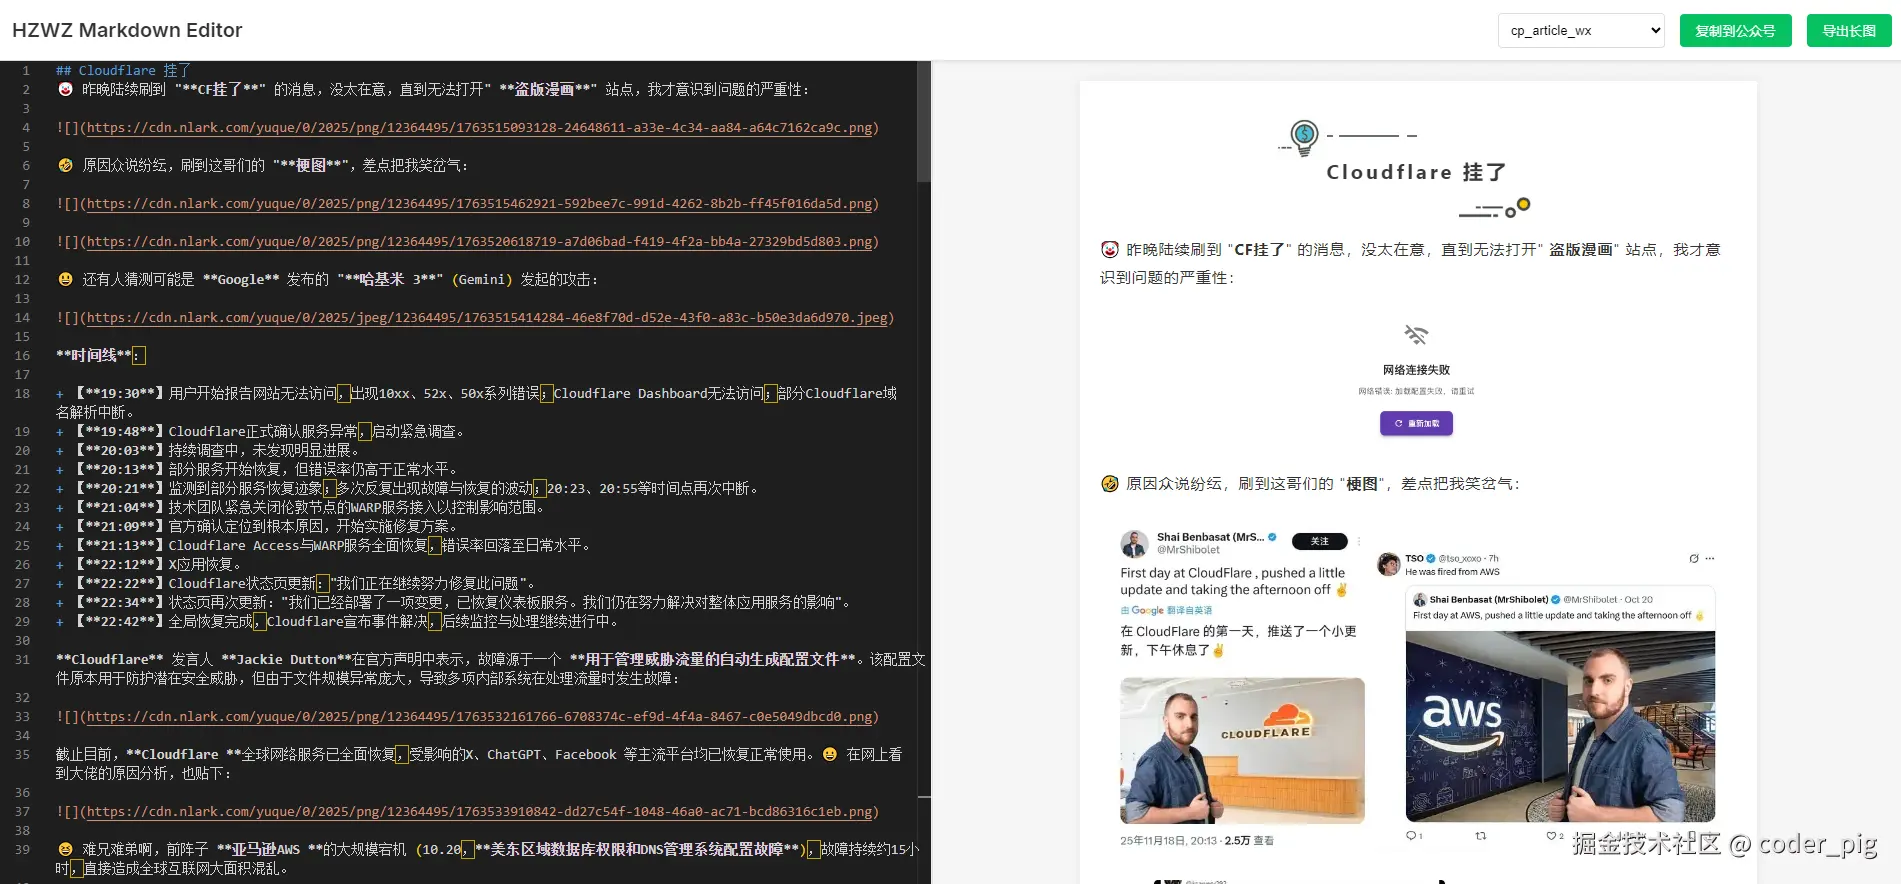Click the '## Cloudflare 挂了' heading on line 1
The width and height of the screenshot is (1901, 884).
tap(123, 71)
